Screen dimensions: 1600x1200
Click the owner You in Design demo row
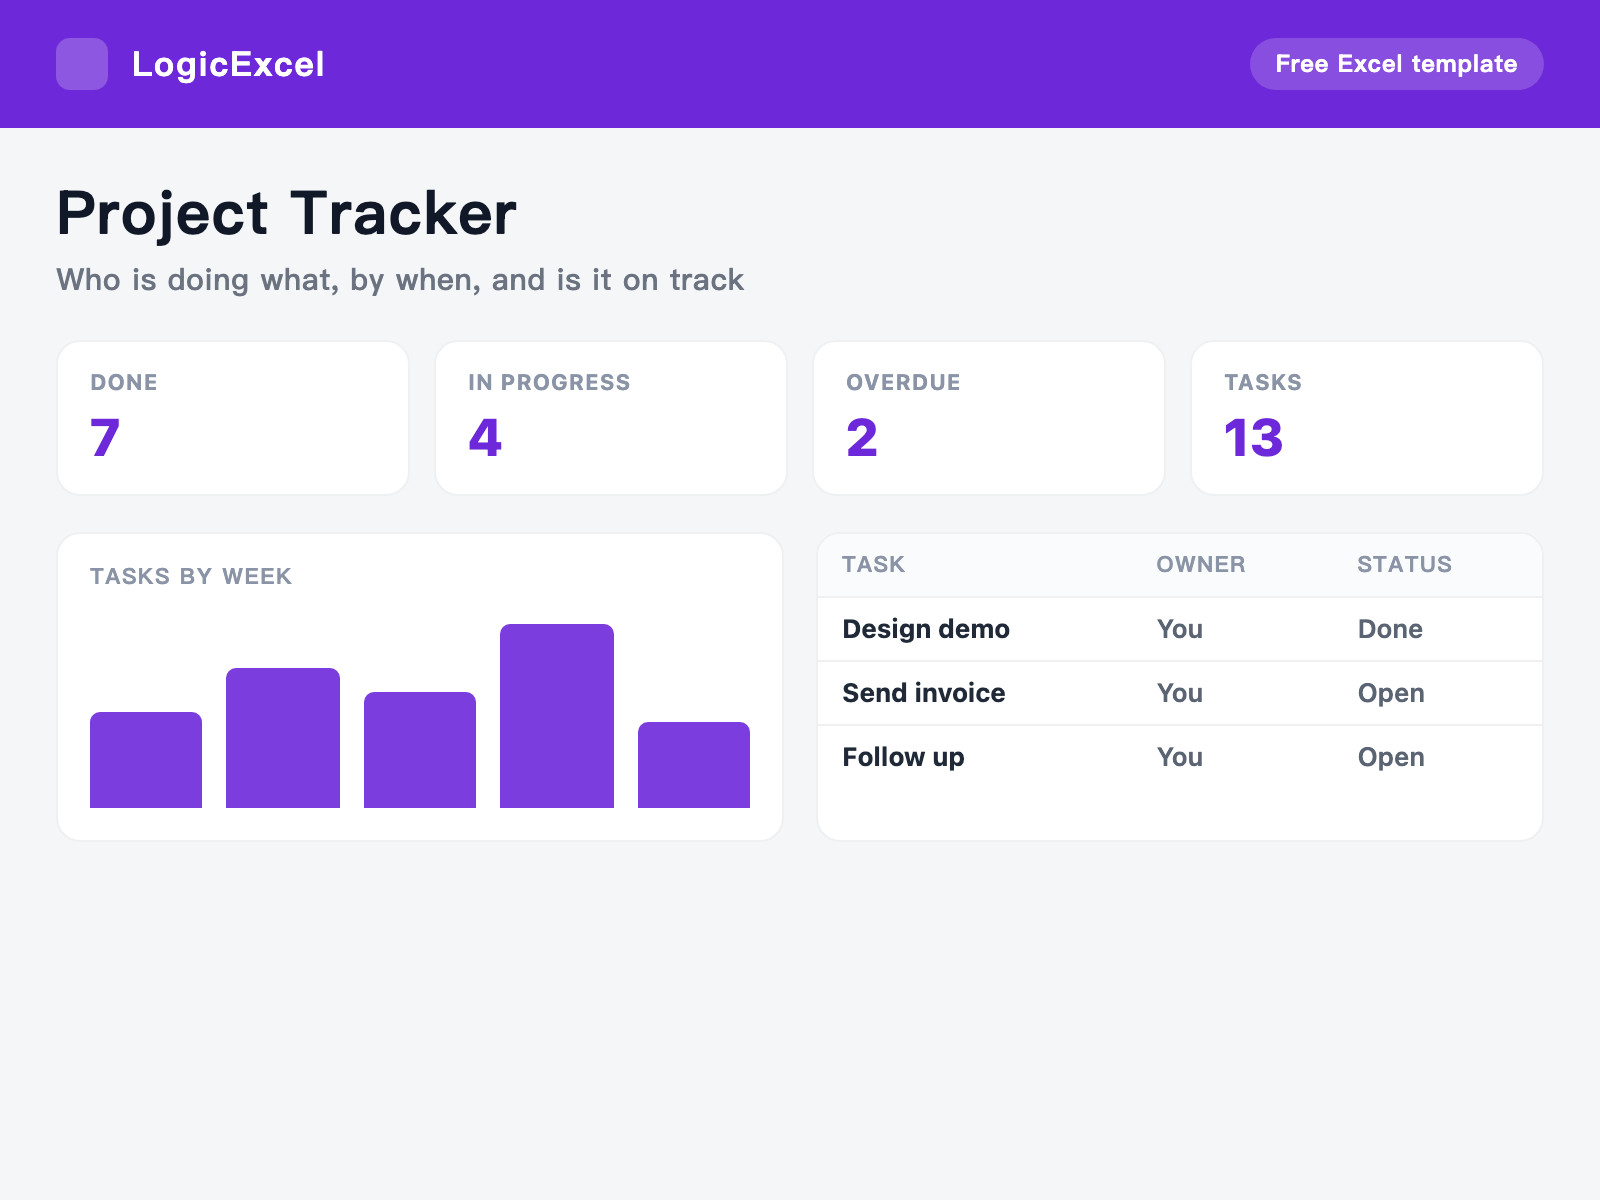(1180, 629)
